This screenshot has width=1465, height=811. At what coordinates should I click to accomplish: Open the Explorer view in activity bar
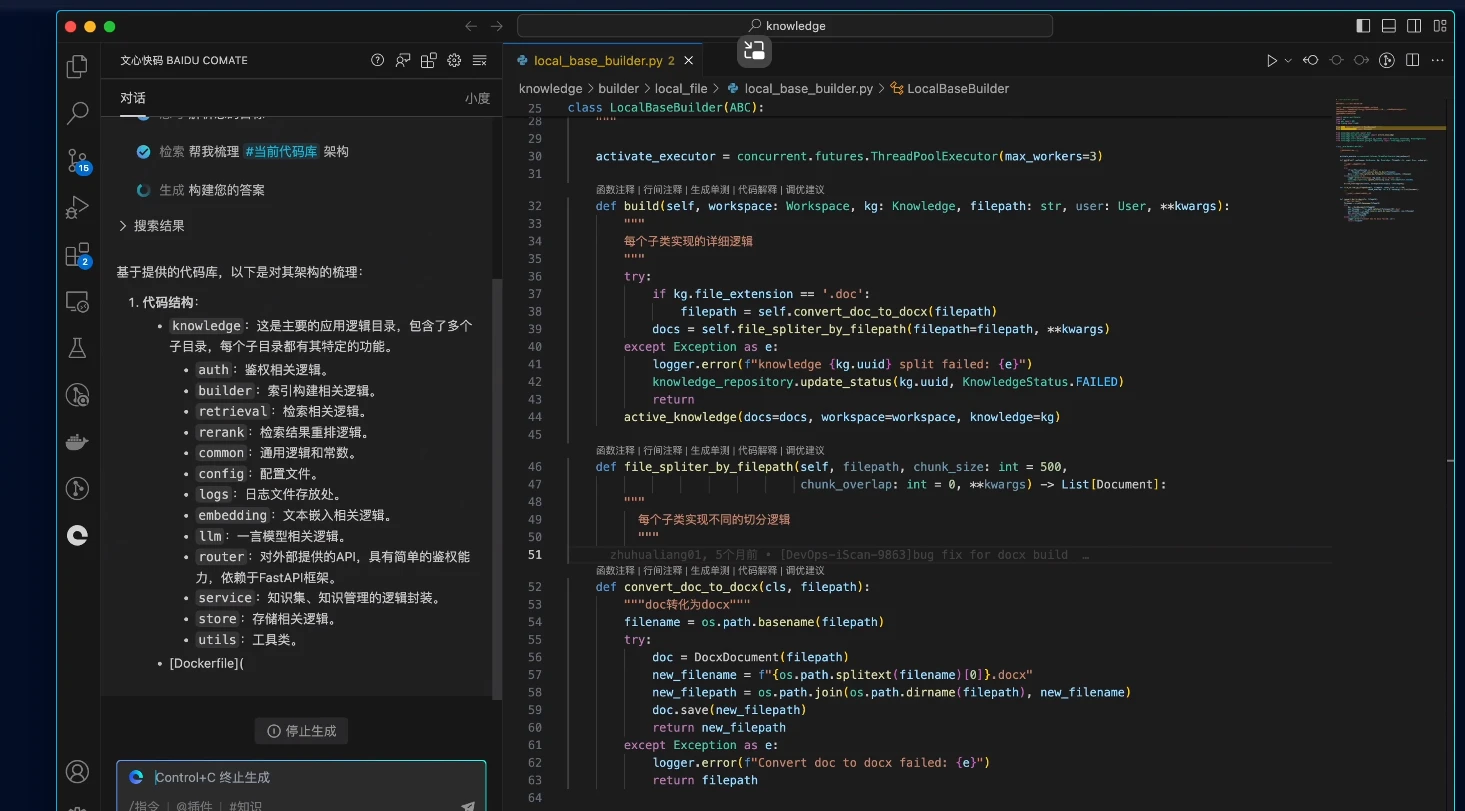pyautogui.click(x=77, y=67)
